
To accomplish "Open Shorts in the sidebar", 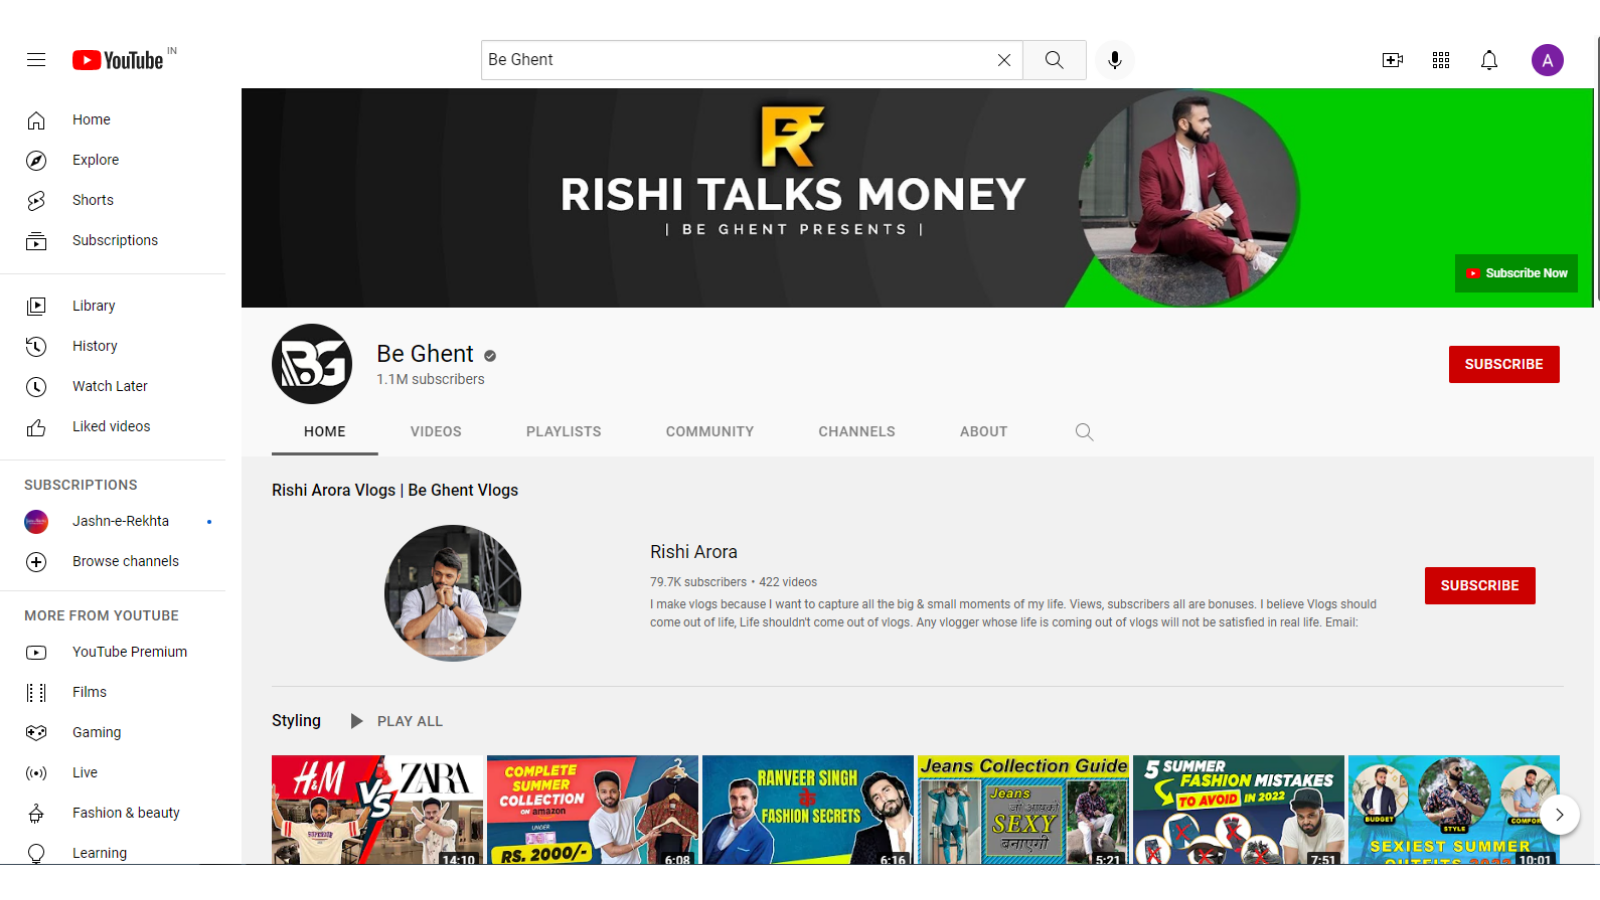I will click(113, 200).
